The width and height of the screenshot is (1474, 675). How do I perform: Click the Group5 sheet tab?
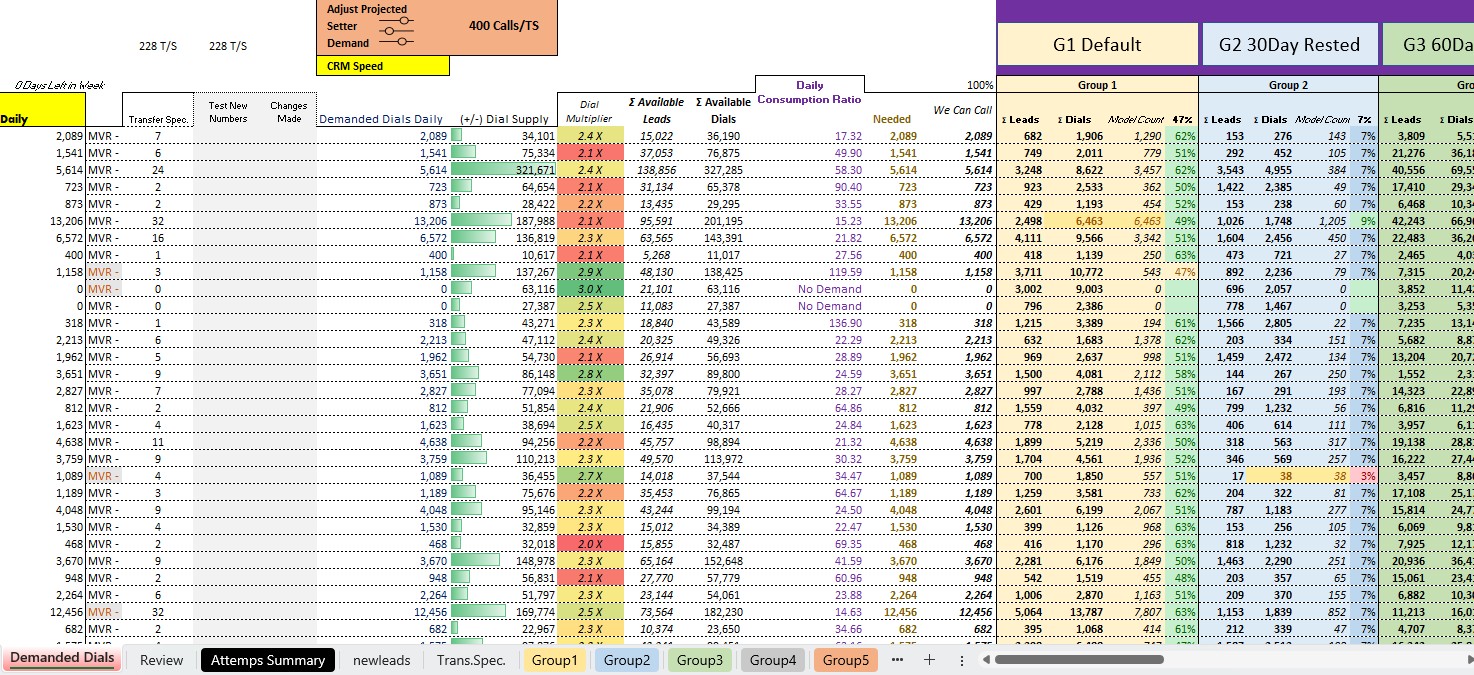[x=845, y=660]
